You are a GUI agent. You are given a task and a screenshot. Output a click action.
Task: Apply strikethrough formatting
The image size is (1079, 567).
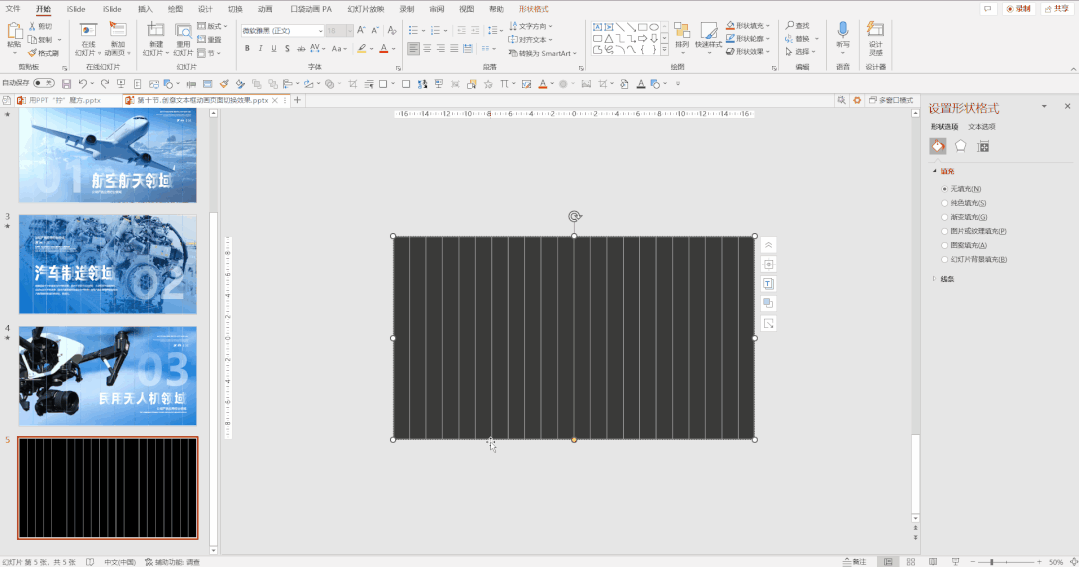click(x=301, y=49)
